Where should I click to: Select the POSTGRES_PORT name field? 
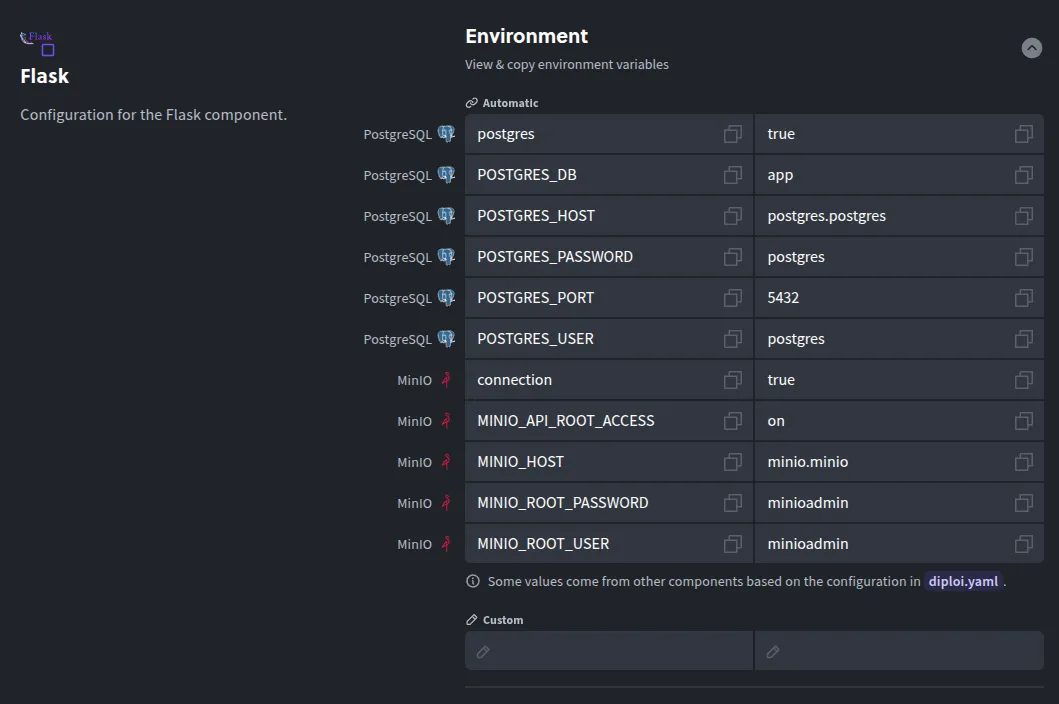coord(590,298)
